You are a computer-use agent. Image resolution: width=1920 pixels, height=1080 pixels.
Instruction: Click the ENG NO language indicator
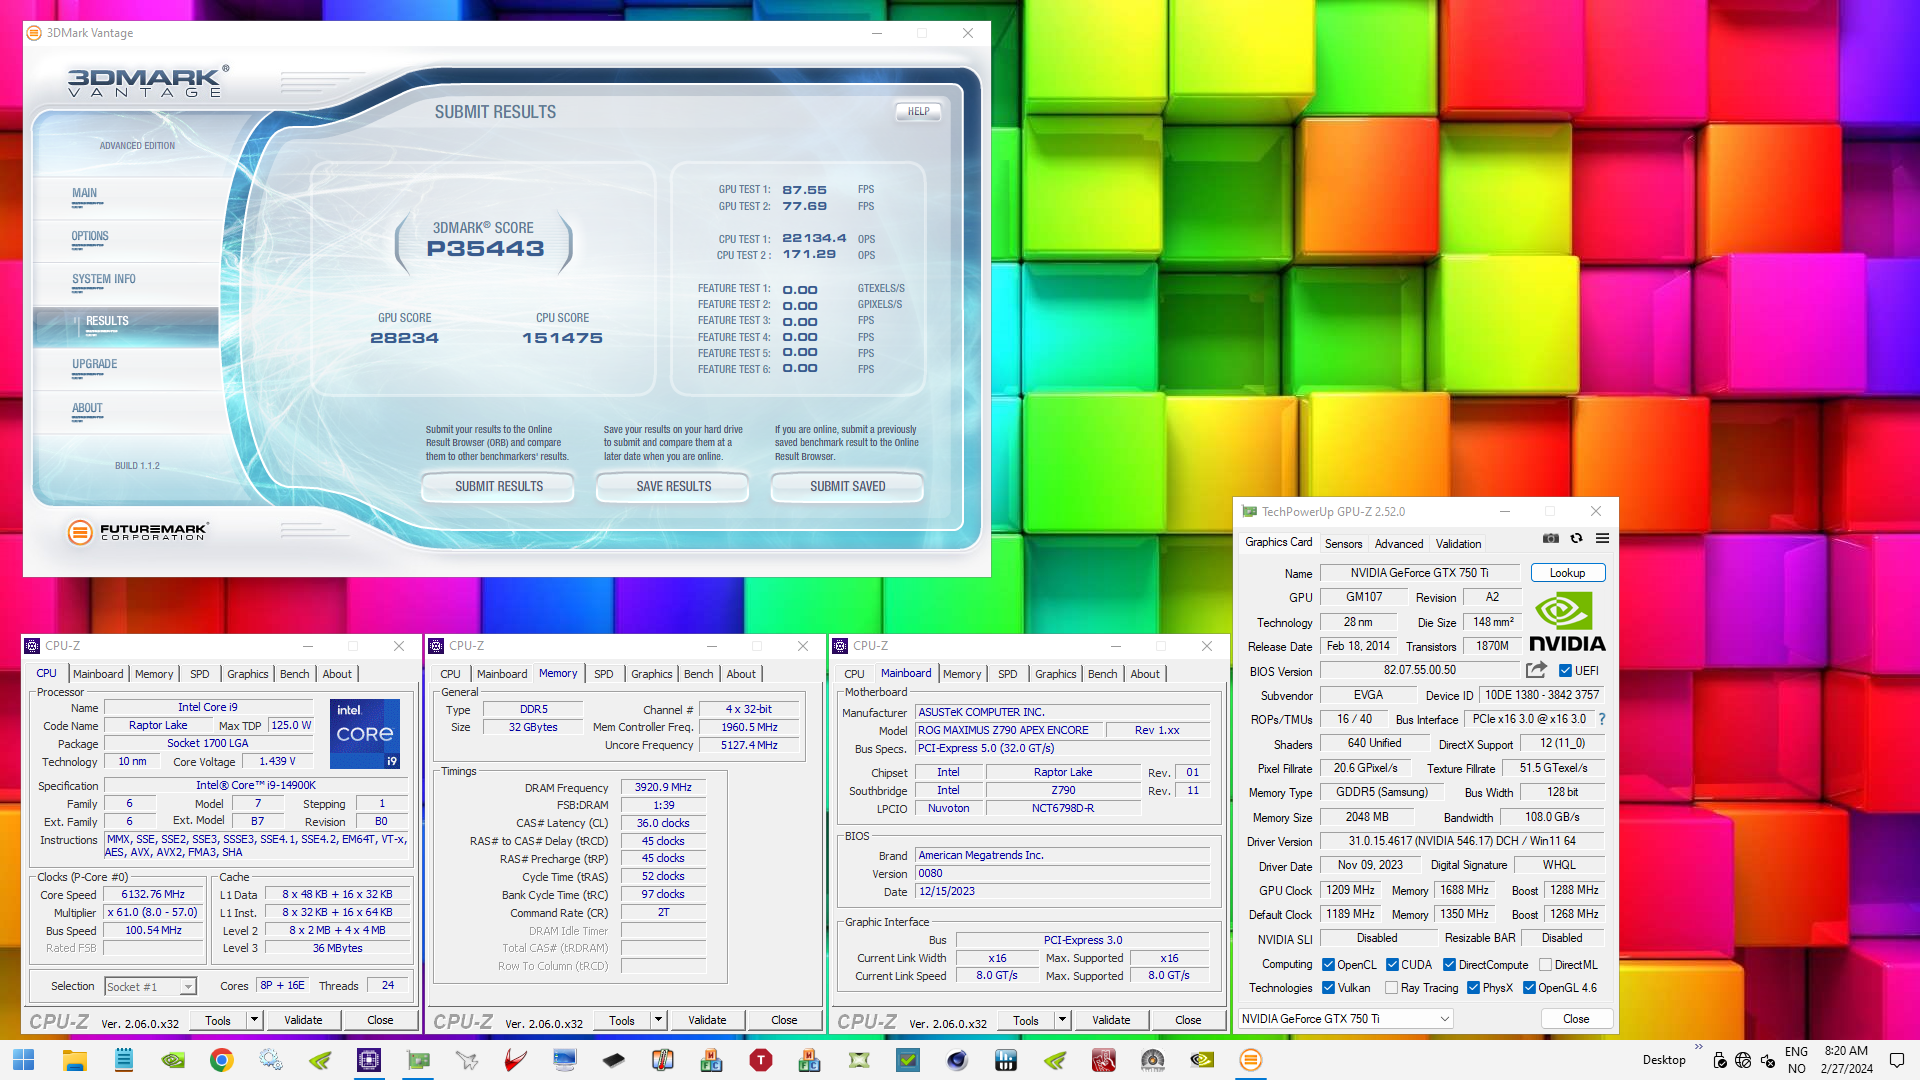[1796, 1060]
